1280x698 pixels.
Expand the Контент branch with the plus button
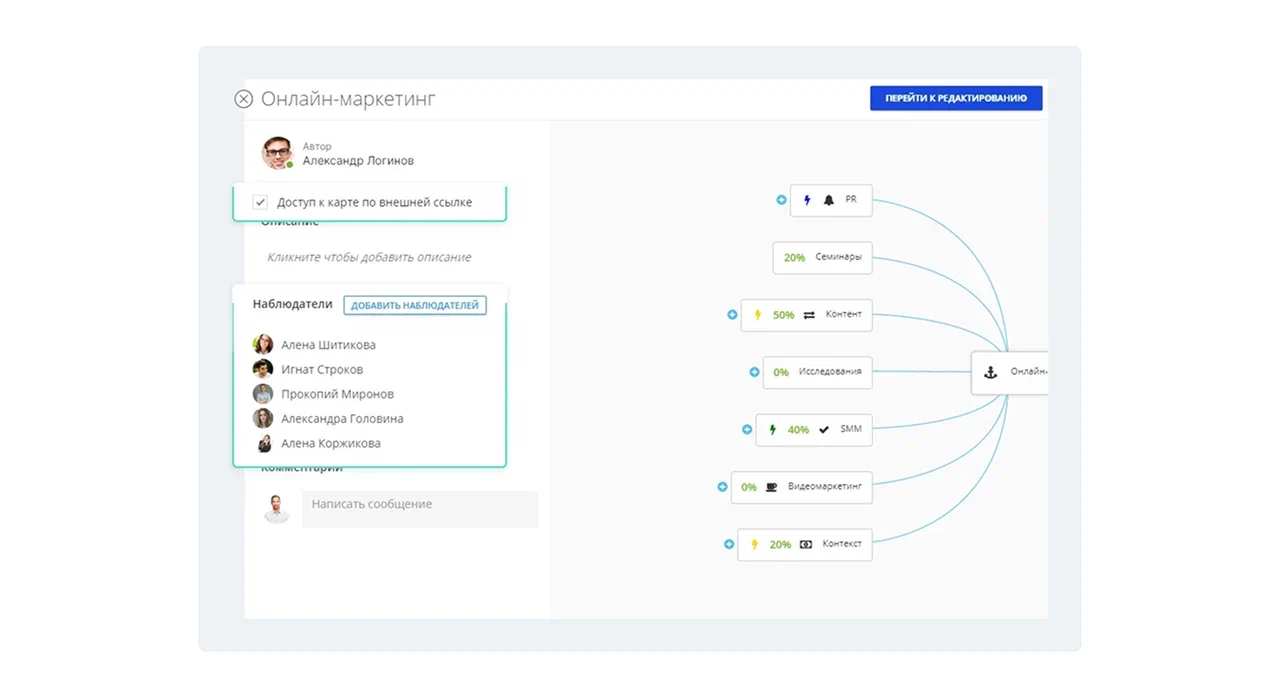point(733,315)
